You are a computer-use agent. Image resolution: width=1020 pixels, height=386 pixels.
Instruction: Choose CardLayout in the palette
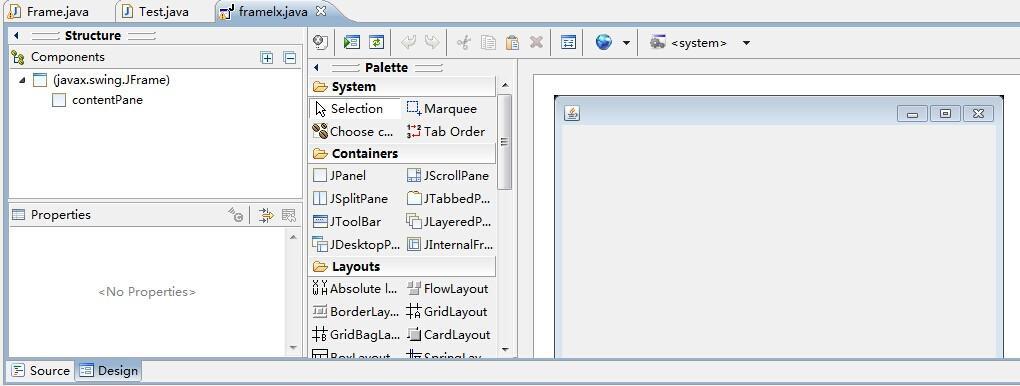click(x=449, y=335)
